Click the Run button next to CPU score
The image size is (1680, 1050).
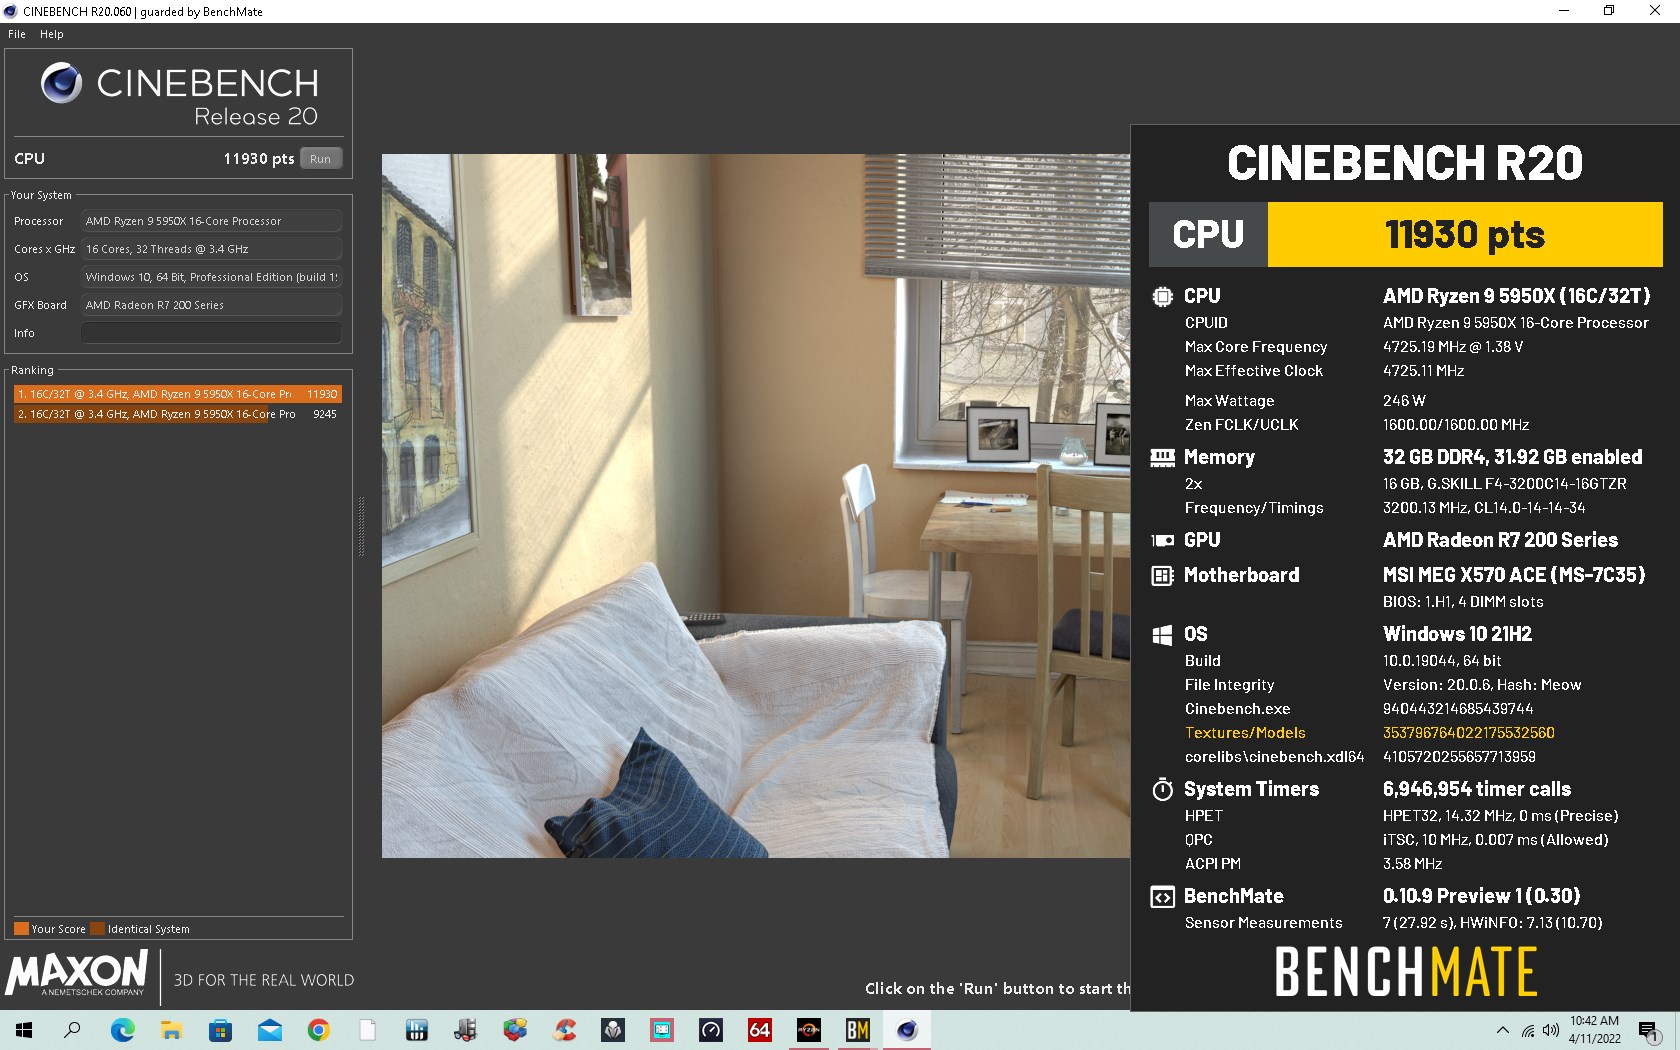pyautogui.click(x=320, y=159)
